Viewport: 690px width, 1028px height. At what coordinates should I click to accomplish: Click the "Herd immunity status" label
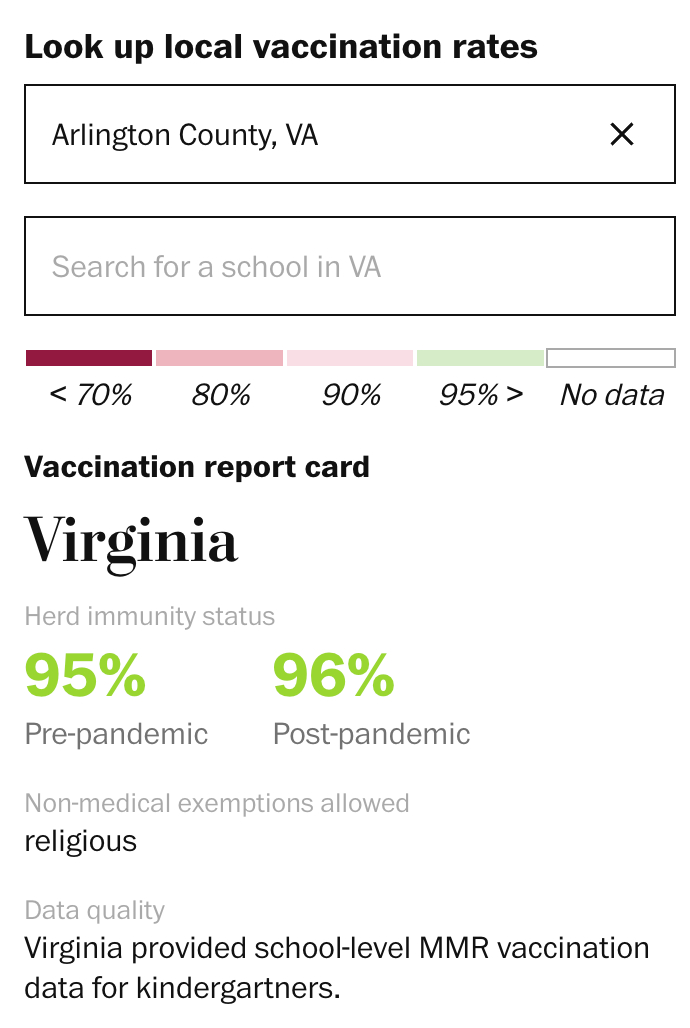[149, 616]
